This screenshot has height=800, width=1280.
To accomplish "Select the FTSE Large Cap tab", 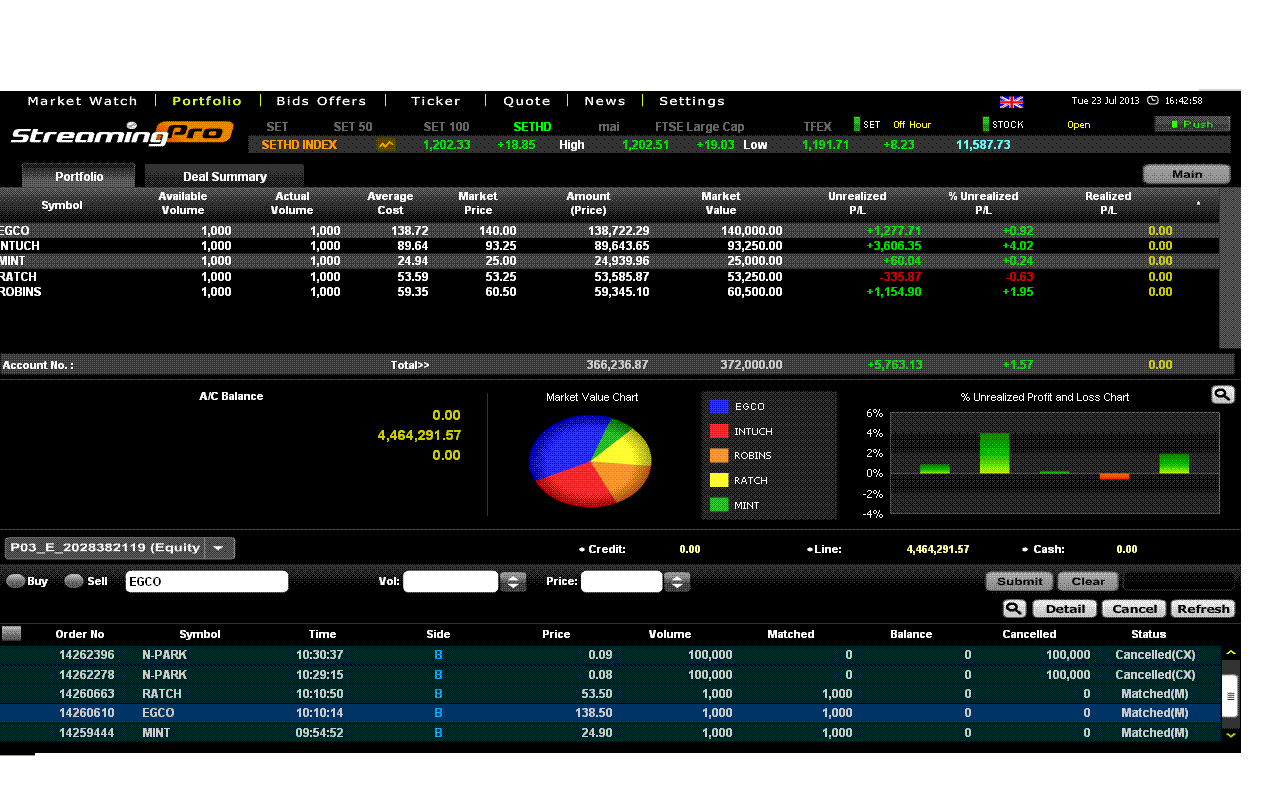I will 700,127.
